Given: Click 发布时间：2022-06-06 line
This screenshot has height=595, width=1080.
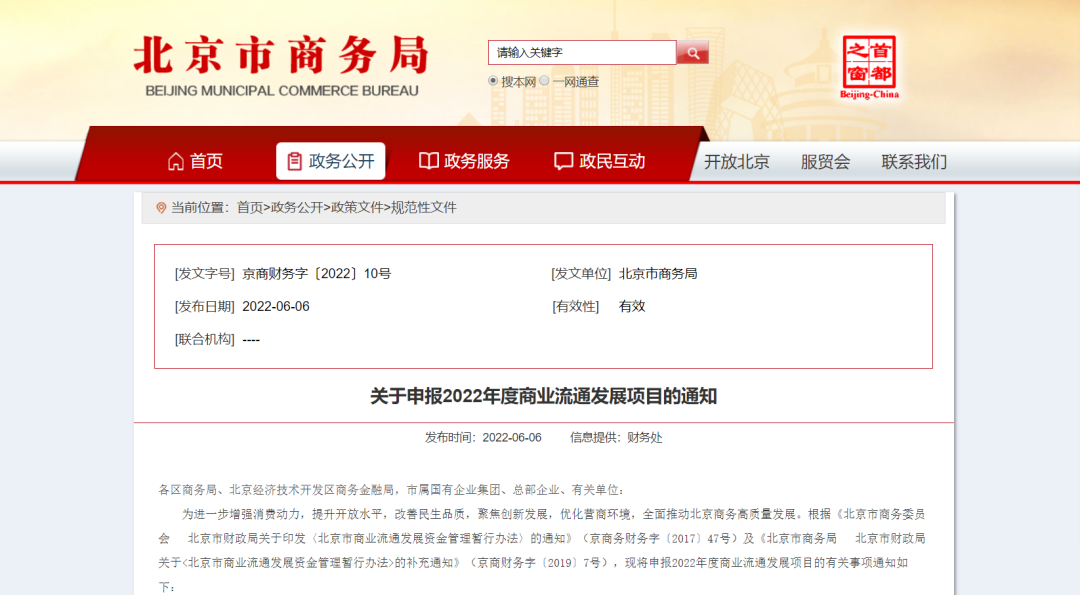Looking at the screenshot, I should click(483, 437).
